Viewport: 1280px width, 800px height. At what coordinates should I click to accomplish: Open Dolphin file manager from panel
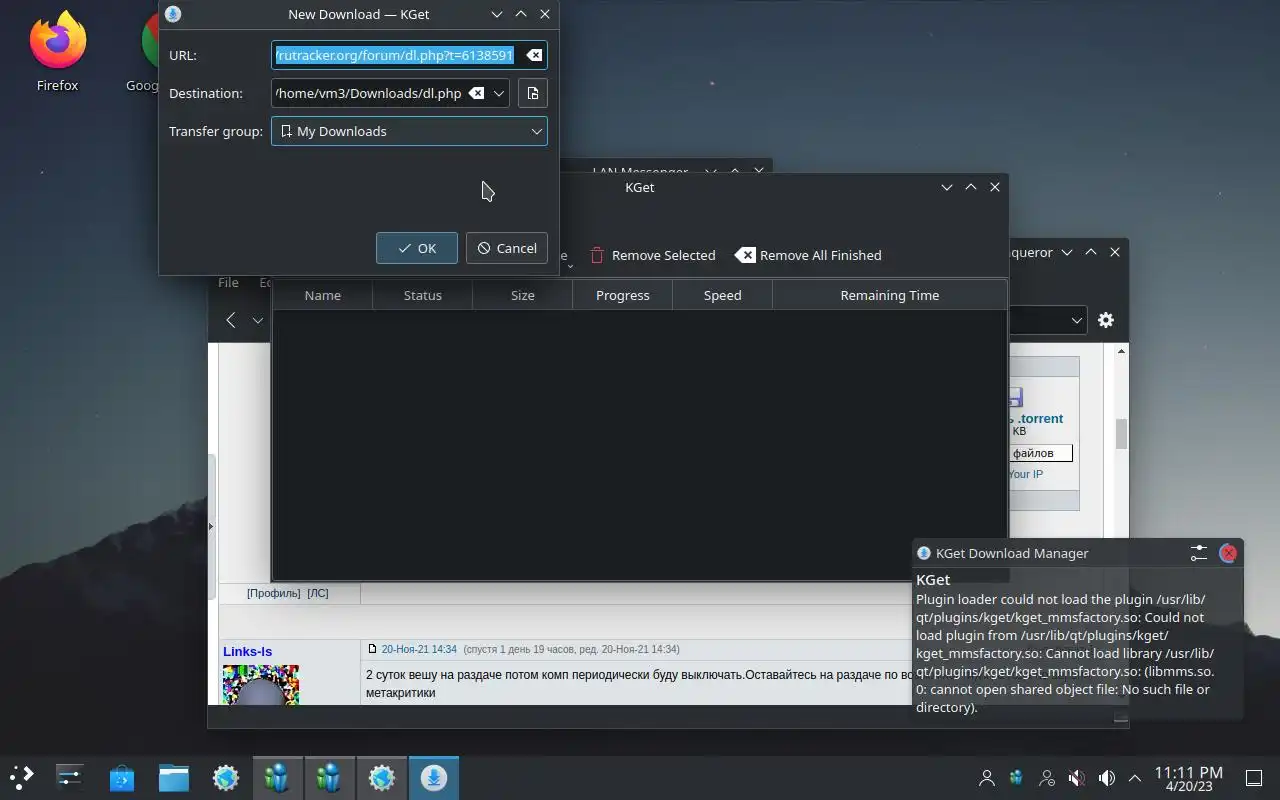[174, 777]
